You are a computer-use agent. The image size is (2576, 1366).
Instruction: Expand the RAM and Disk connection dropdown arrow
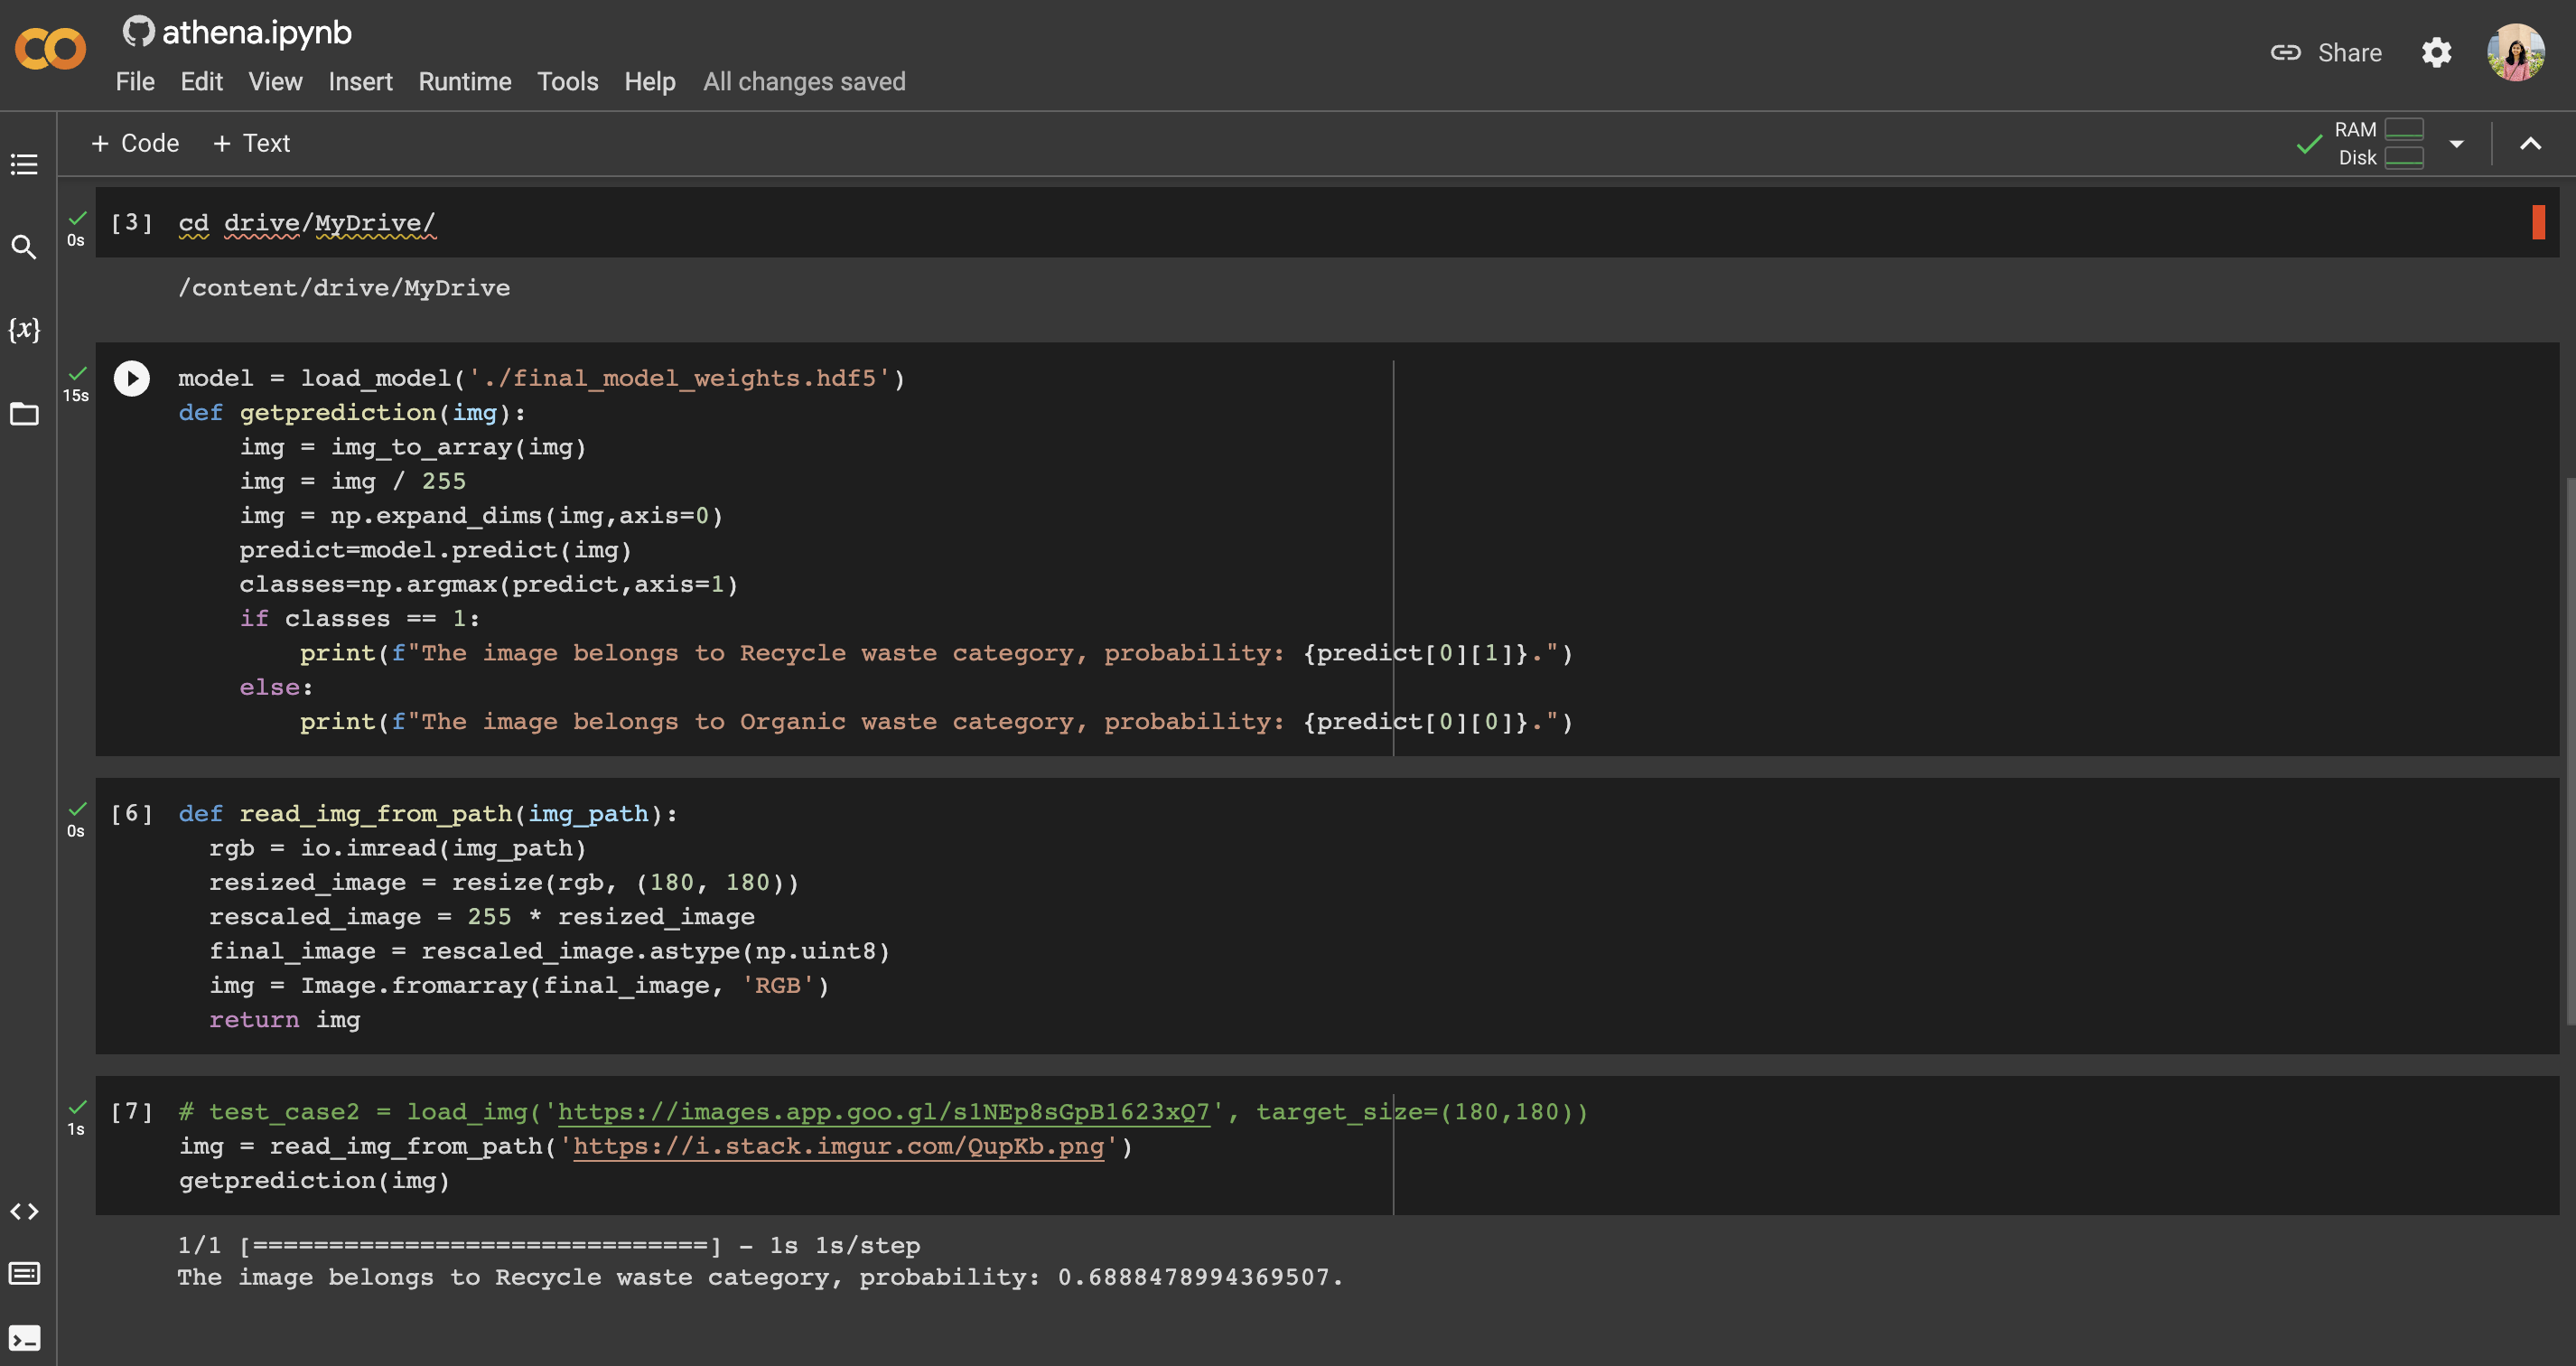2456,144
